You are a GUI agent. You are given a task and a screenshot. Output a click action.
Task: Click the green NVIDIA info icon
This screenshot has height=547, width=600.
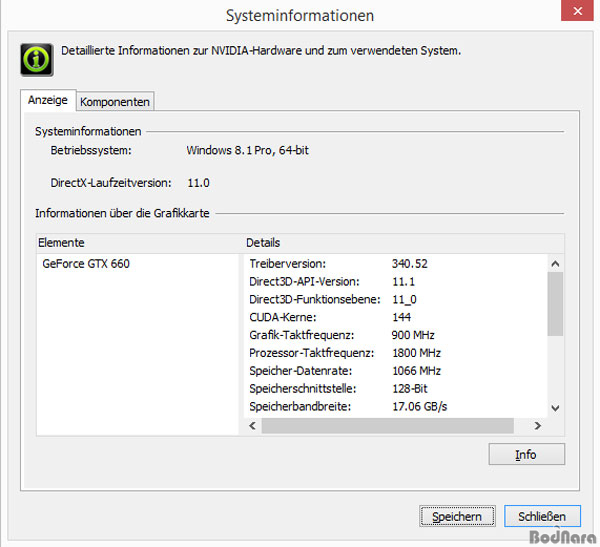coord(37,60)
